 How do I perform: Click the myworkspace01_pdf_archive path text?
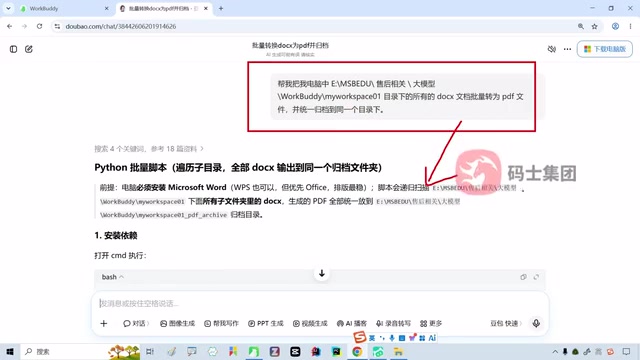coord(163,215)
